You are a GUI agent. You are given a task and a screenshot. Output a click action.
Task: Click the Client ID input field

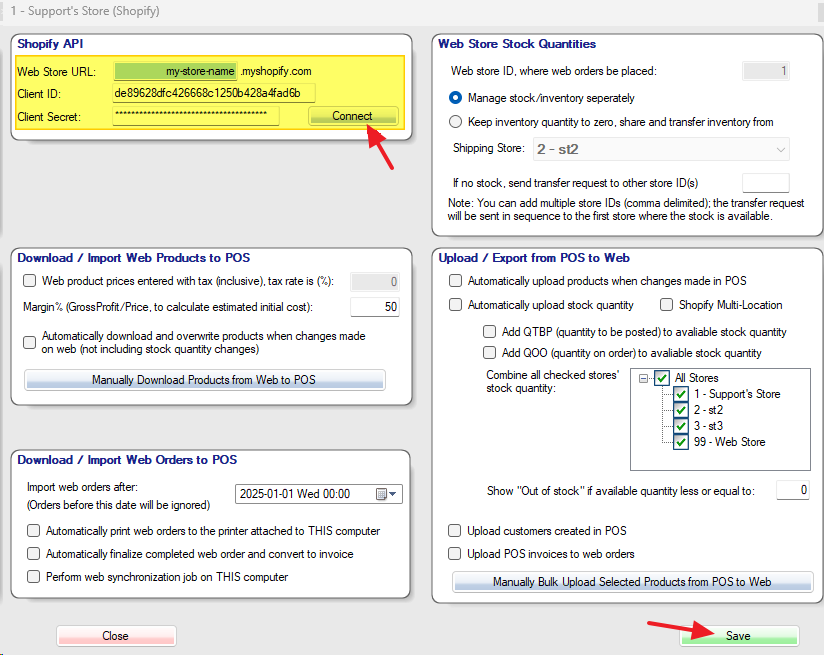pyautogui.click(x=213, y=93)
